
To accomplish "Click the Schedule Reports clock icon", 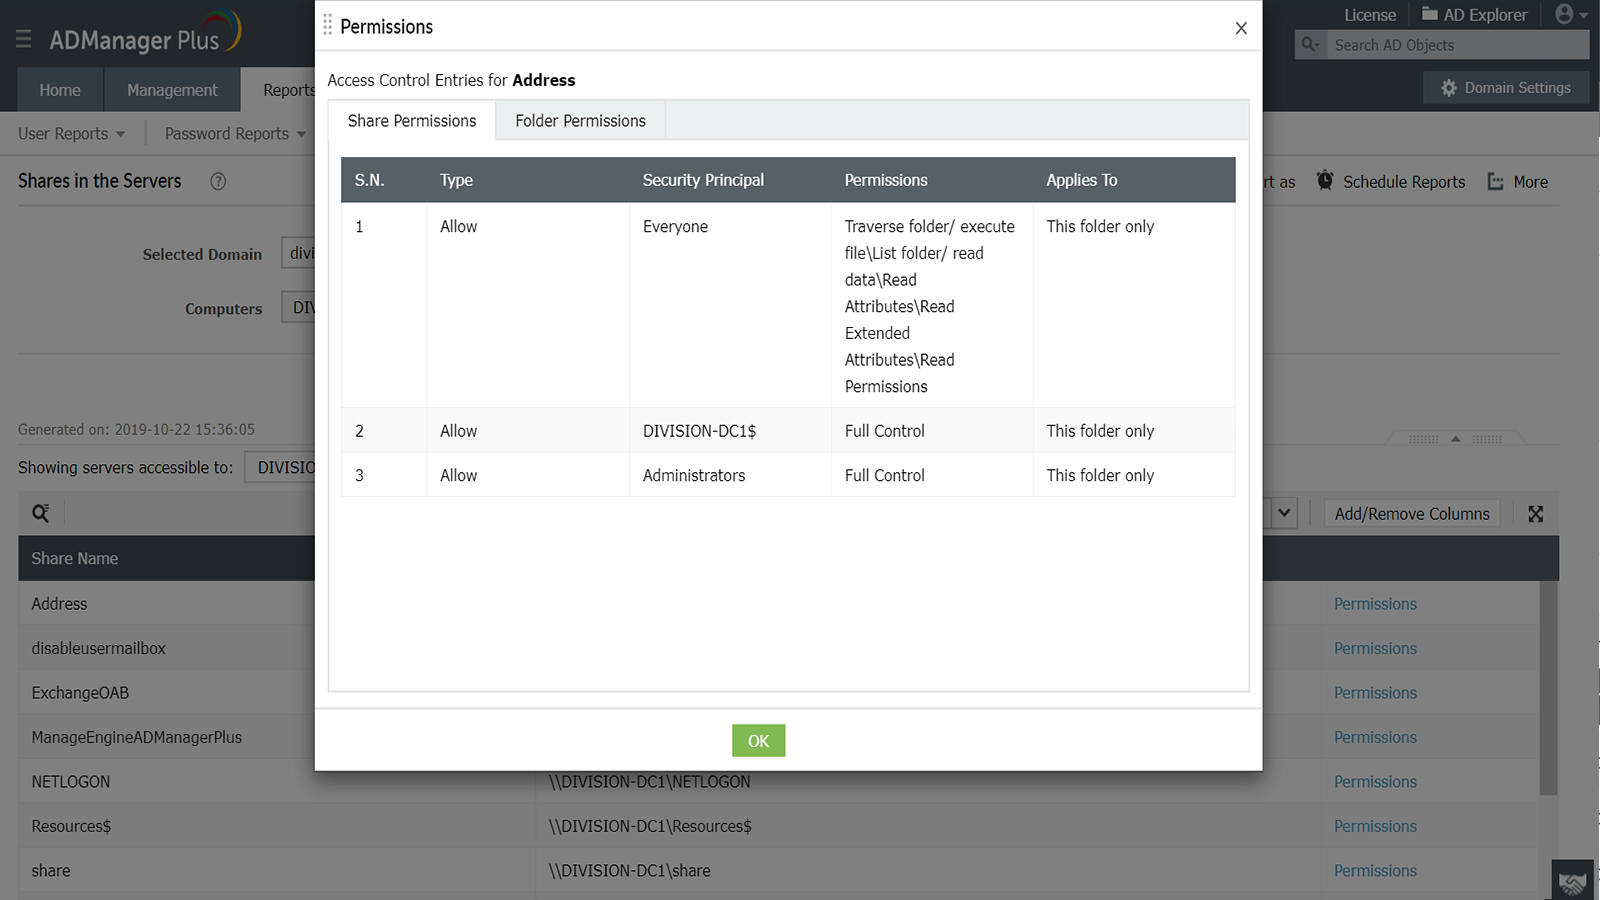I will point(1325,181).
